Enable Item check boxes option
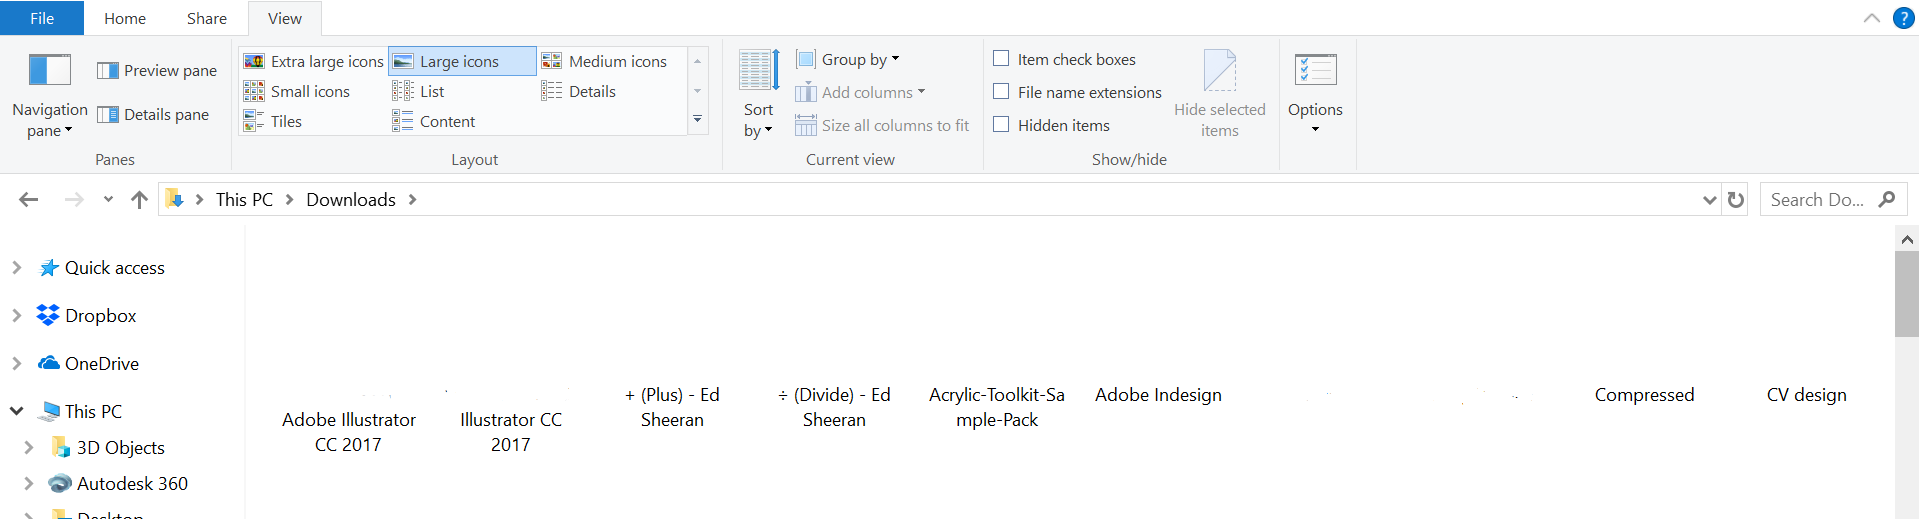This screenshot has width=1919, height=519. 1001,59
